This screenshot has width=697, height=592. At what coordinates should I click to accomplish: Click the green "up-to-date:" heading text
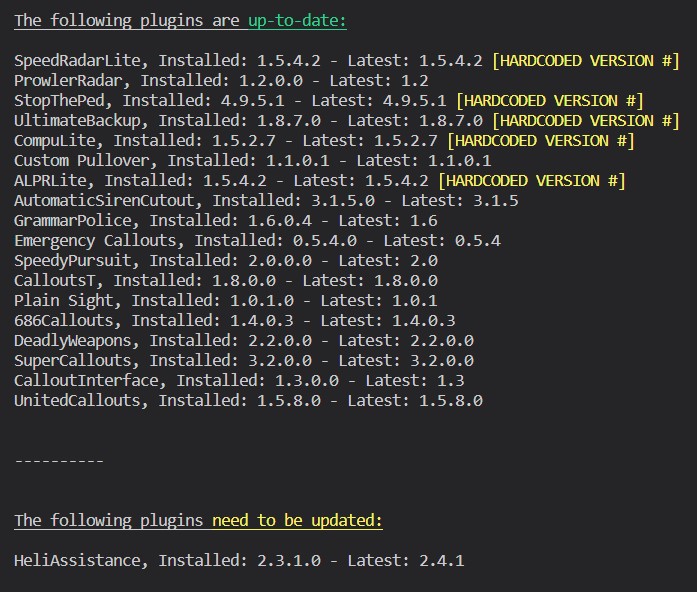coord(297,20)
